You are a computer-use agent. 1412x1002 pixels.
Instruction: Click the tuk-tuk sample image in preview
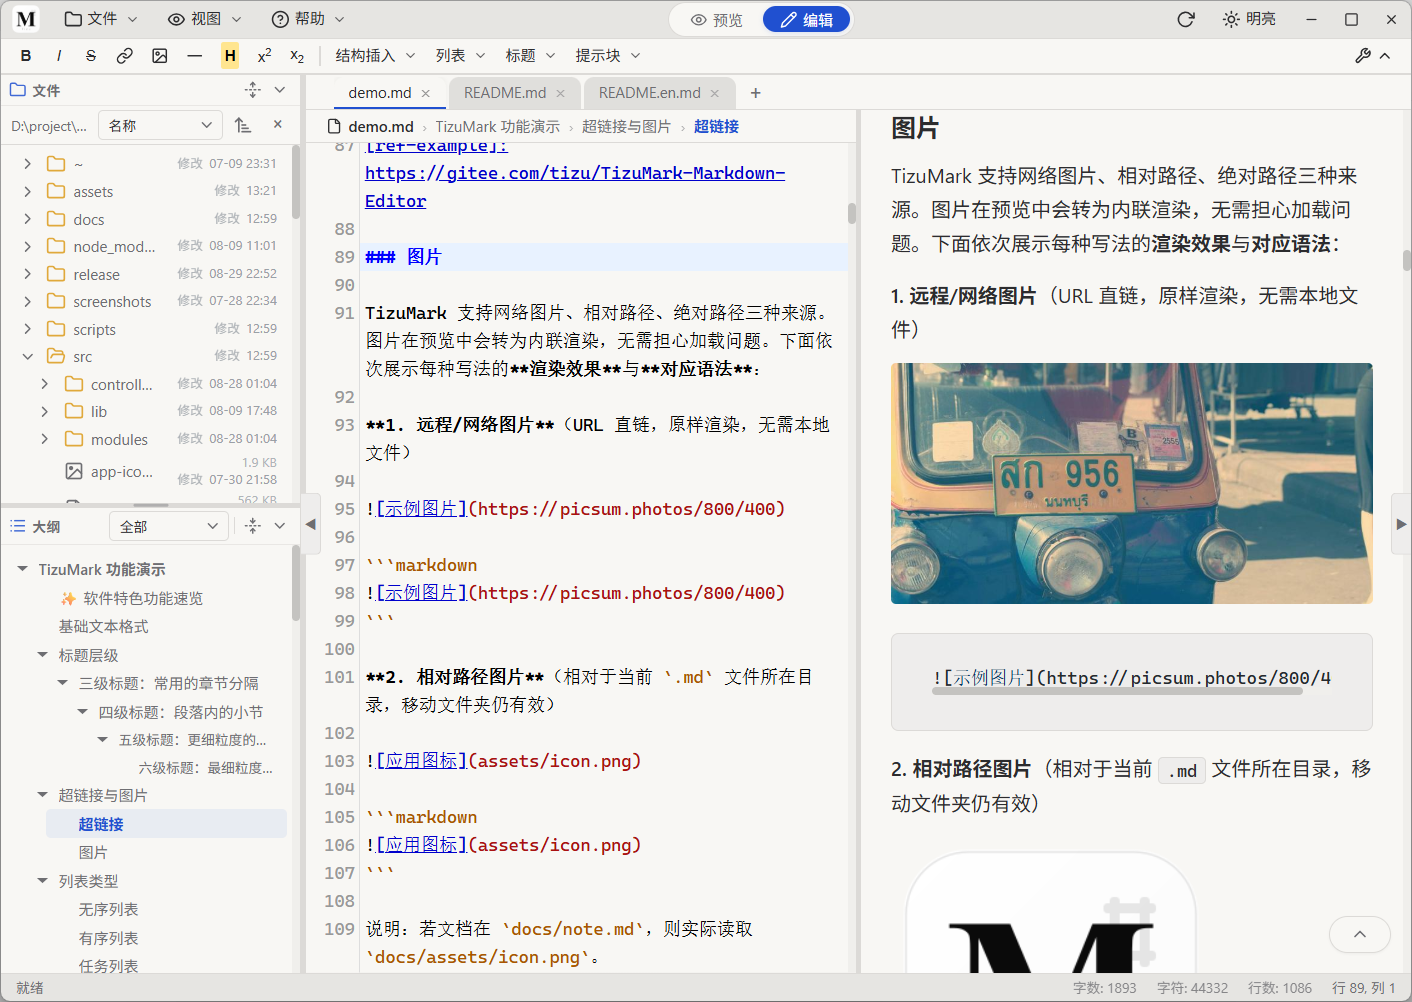click(x=1131, y=483)
